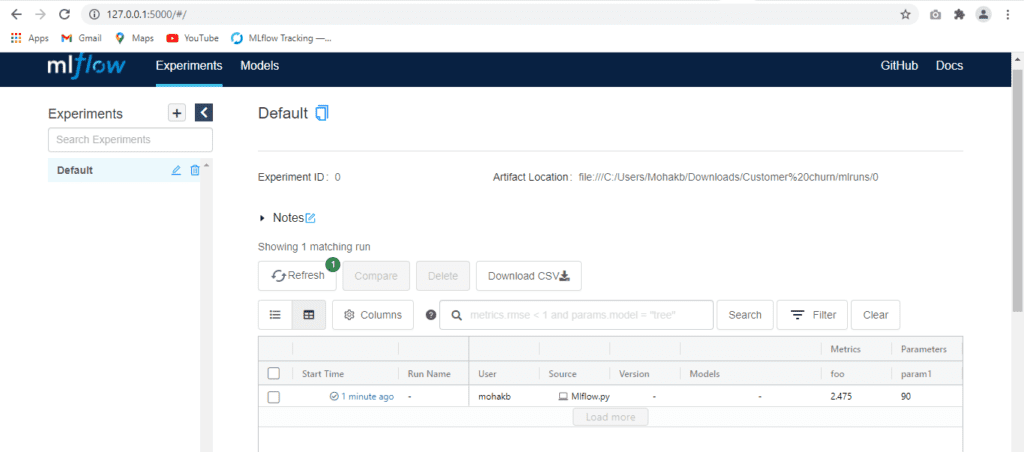This screenshot has height=452, width=1024.
Task: Click the camera icon in browser toolbar
Action: pos(935,14)
